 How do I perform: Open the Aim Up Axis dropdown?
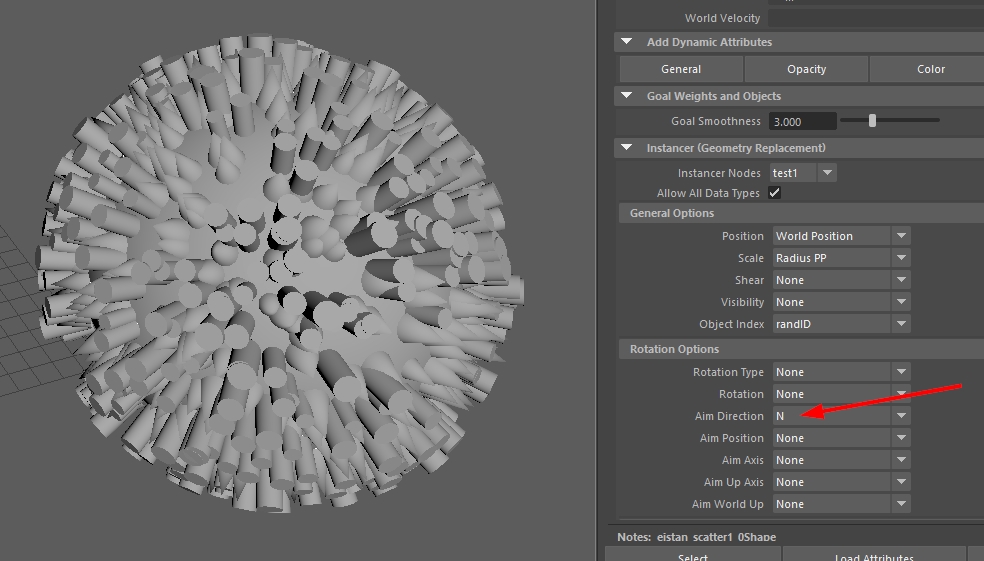(x=901, y=482)
